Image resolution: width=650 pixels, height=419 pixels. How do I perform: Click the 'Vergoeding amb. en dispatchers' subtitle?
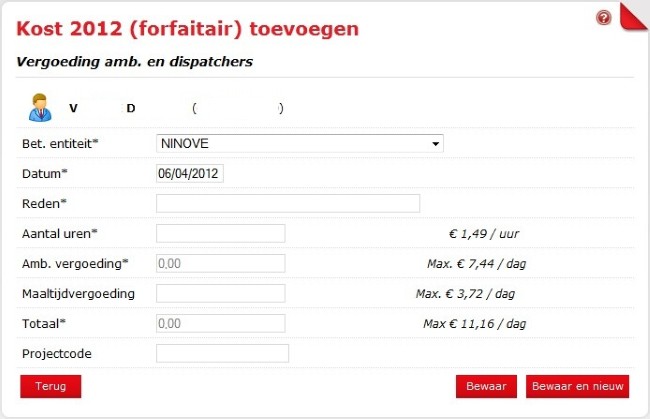(134, 62)
